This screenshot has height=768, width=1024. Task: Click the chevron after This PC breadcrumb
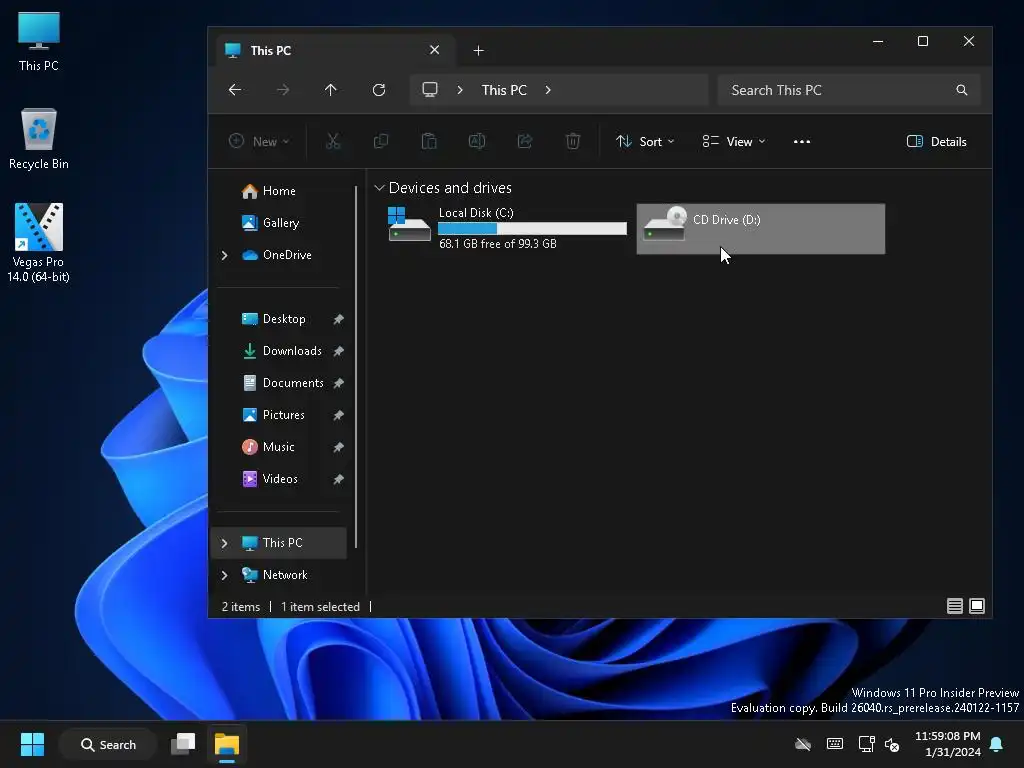pos(548,90)
